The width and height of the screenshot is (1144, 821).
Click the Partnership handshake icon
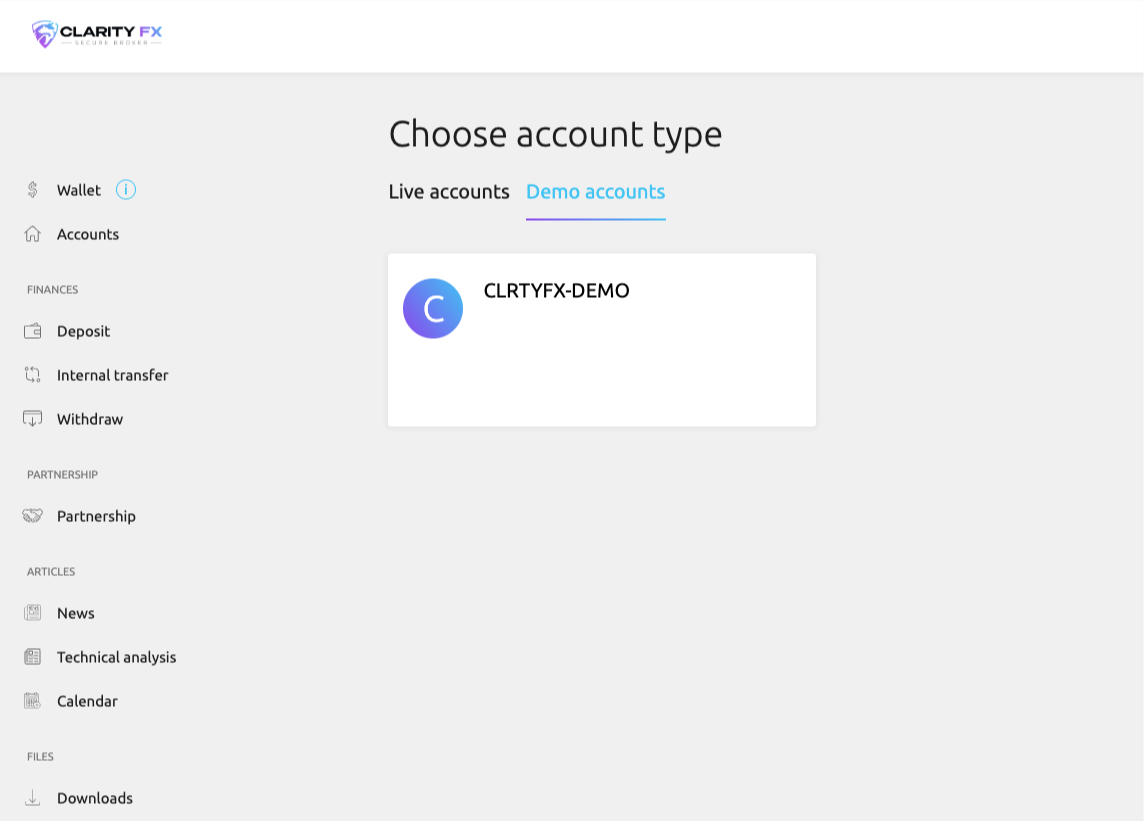(x=32, y=516)
